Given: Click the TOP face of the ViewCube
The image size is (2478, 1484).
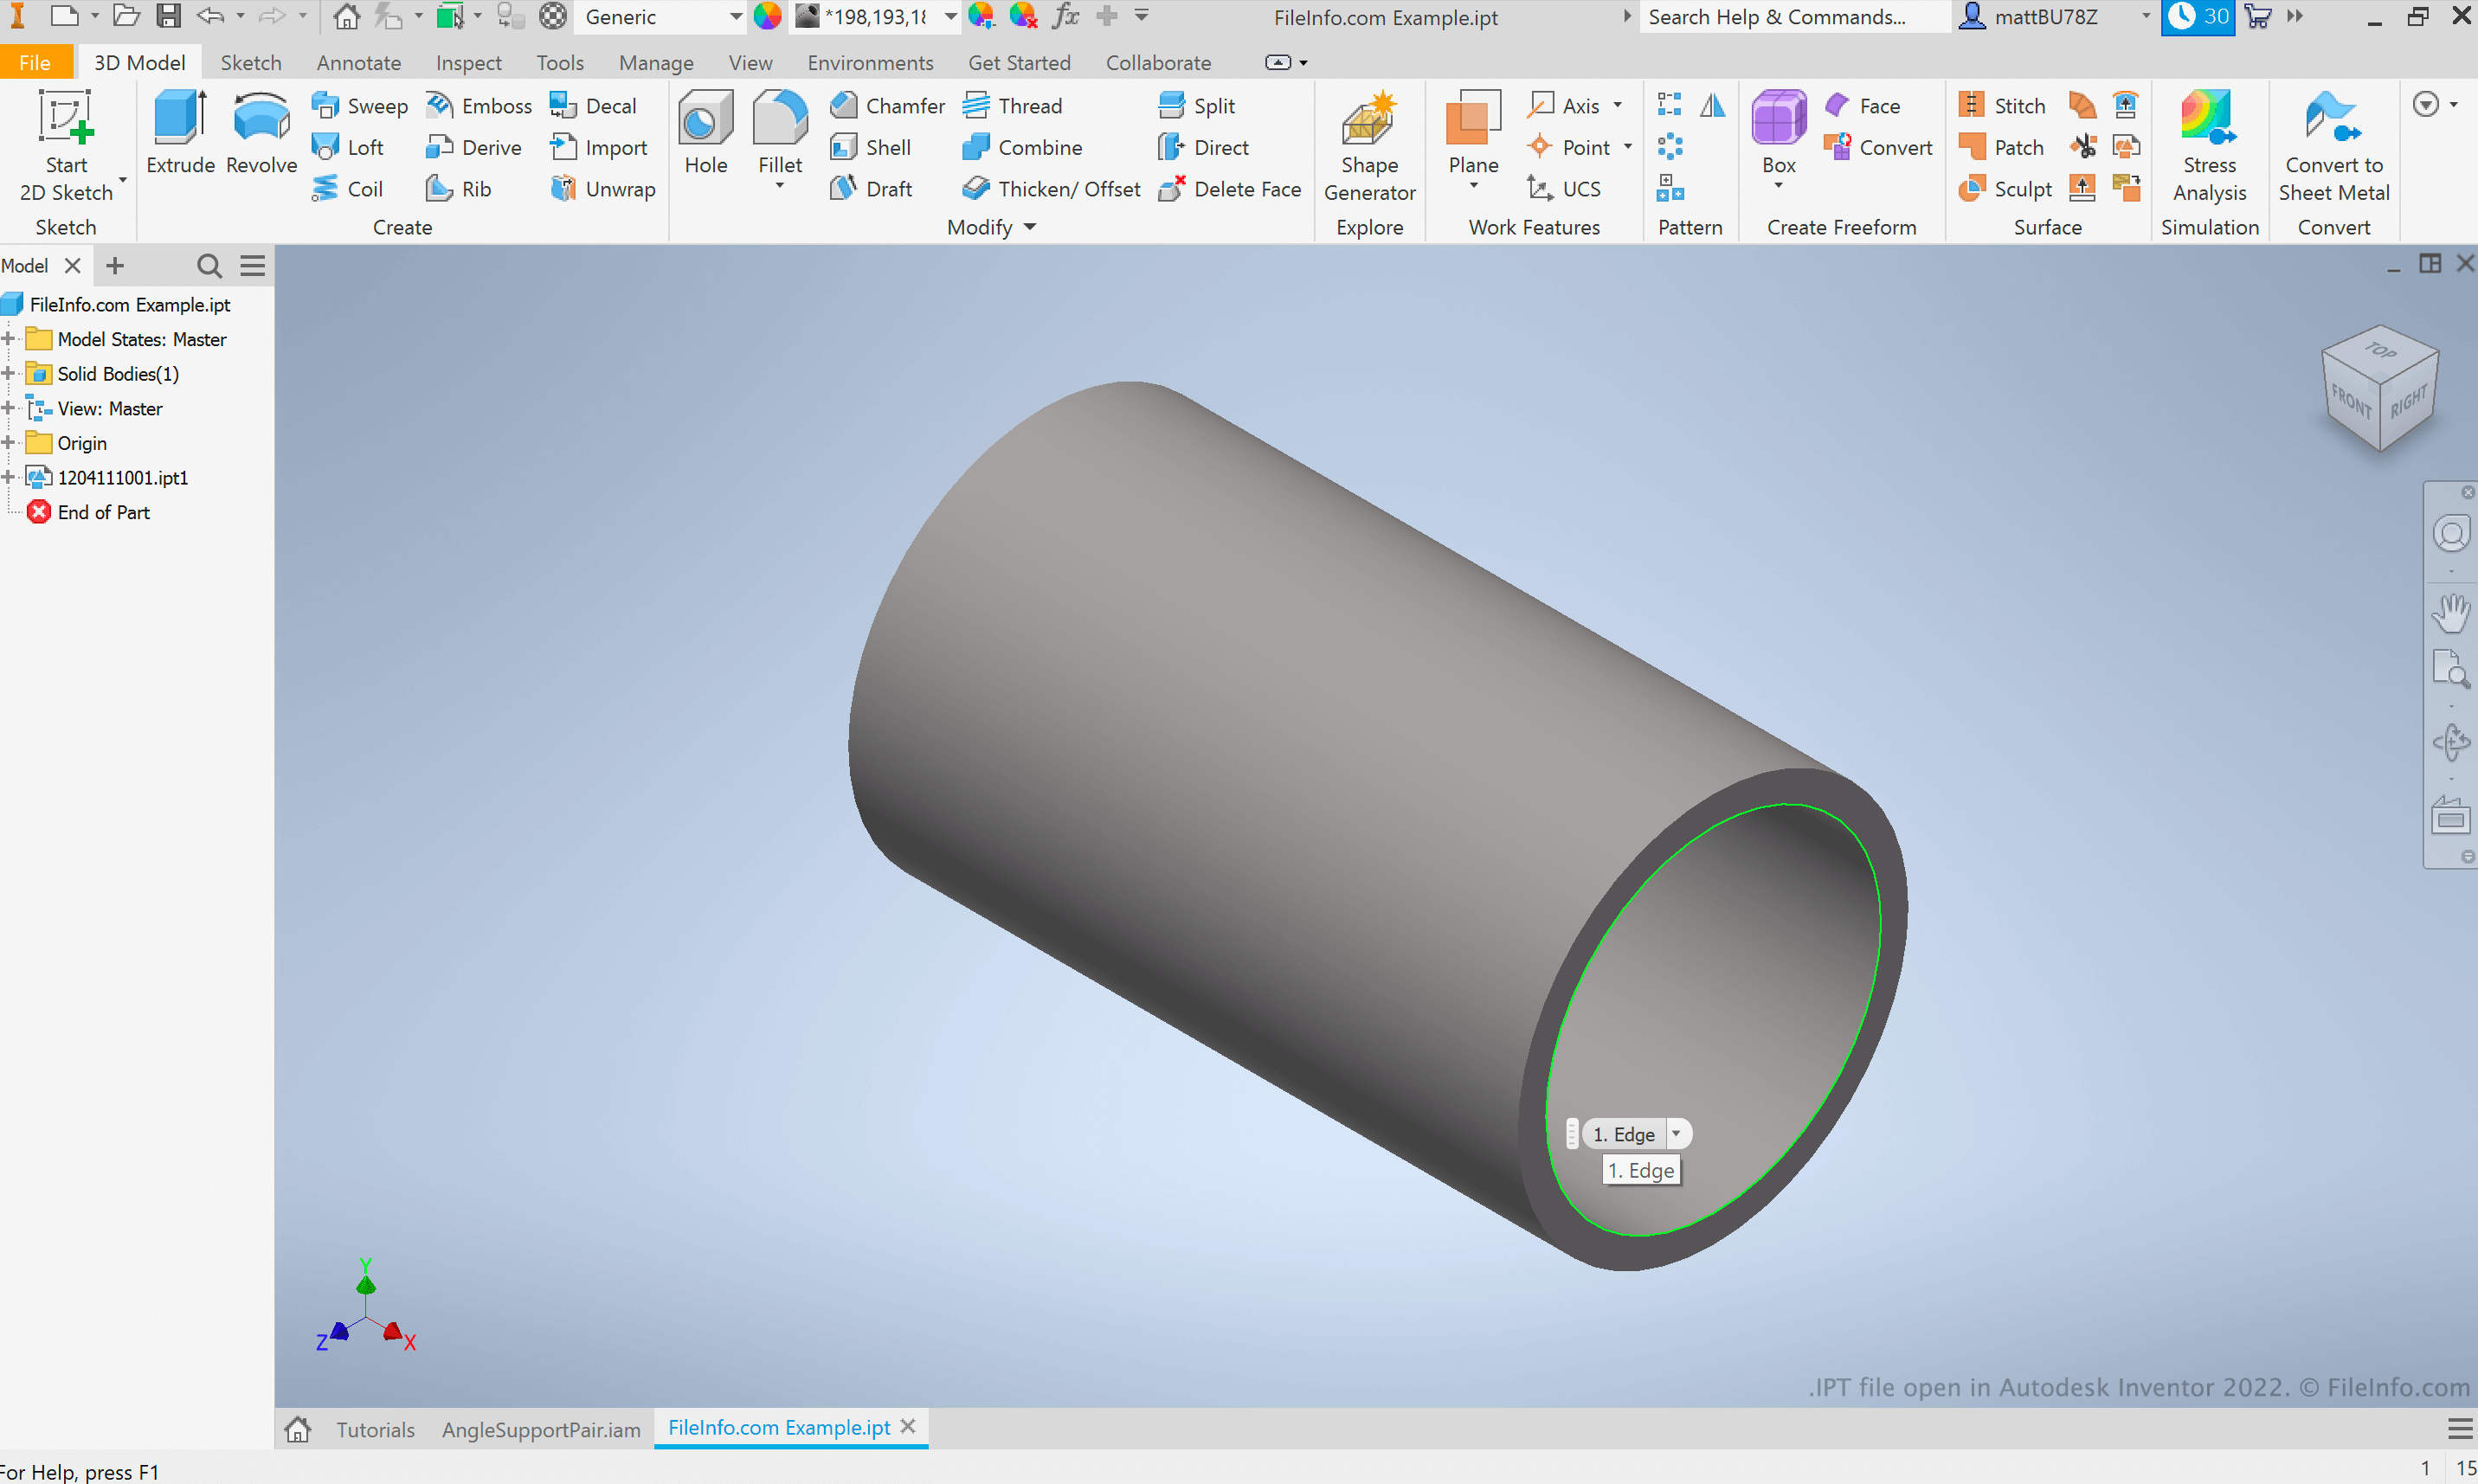Looking at the screenshot, I should [x=2380, y=353].
